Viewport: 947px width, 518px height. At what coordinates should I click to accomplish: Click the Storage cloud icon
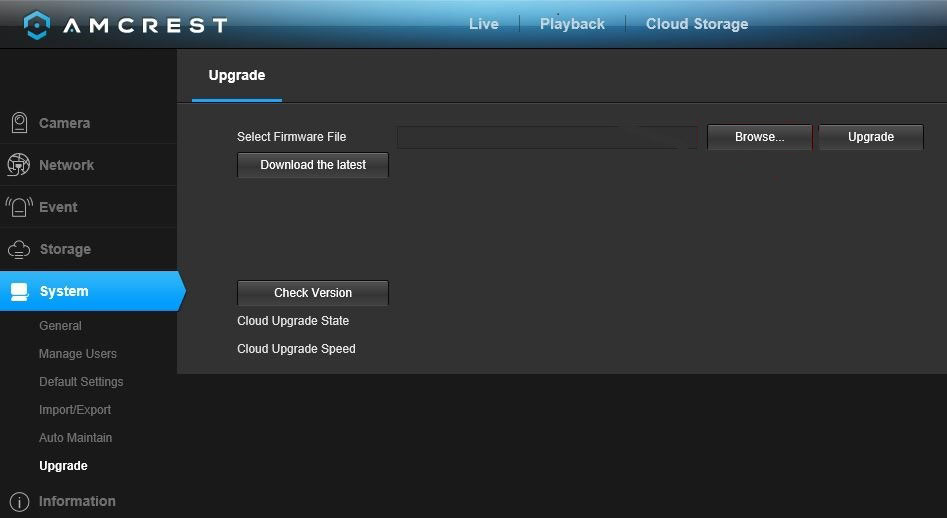tap(19, 249)
